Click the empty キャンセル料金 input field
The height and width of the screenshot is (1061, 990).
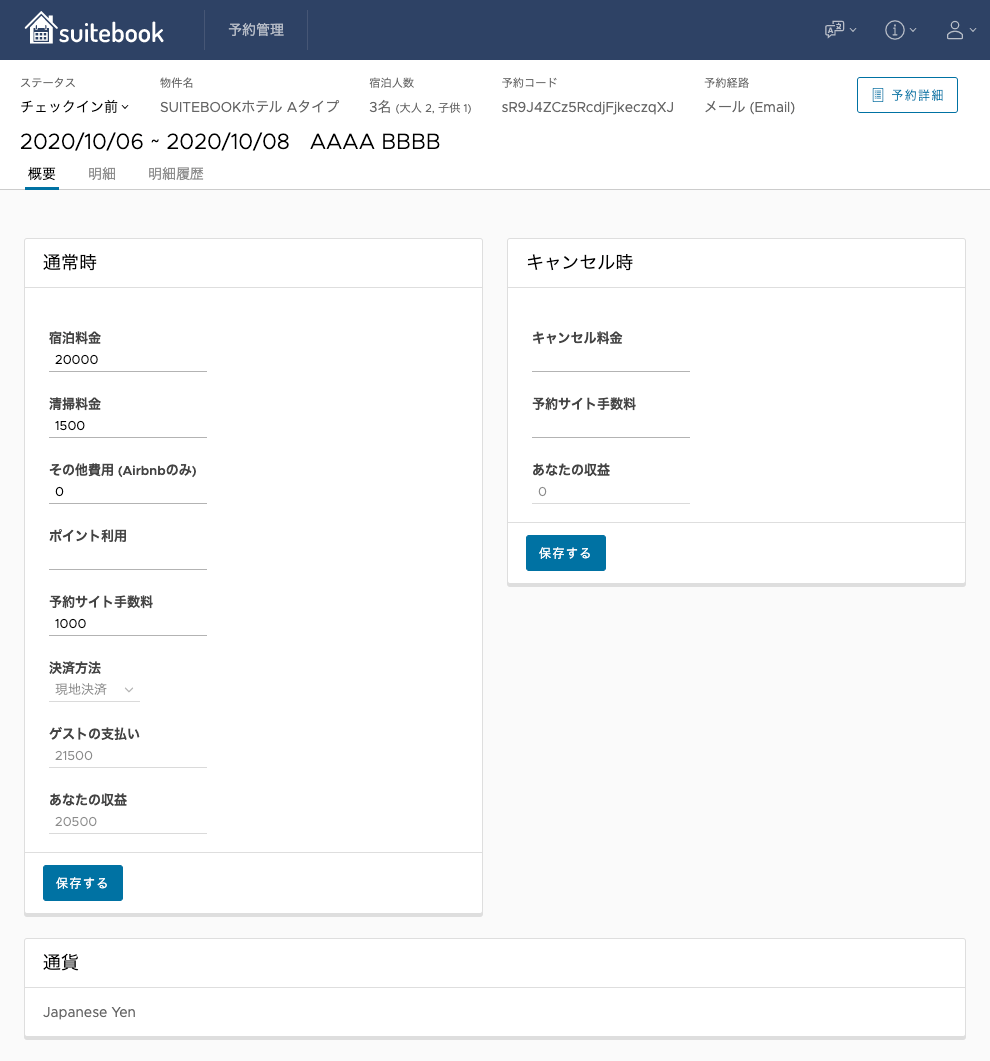(610, 359)
